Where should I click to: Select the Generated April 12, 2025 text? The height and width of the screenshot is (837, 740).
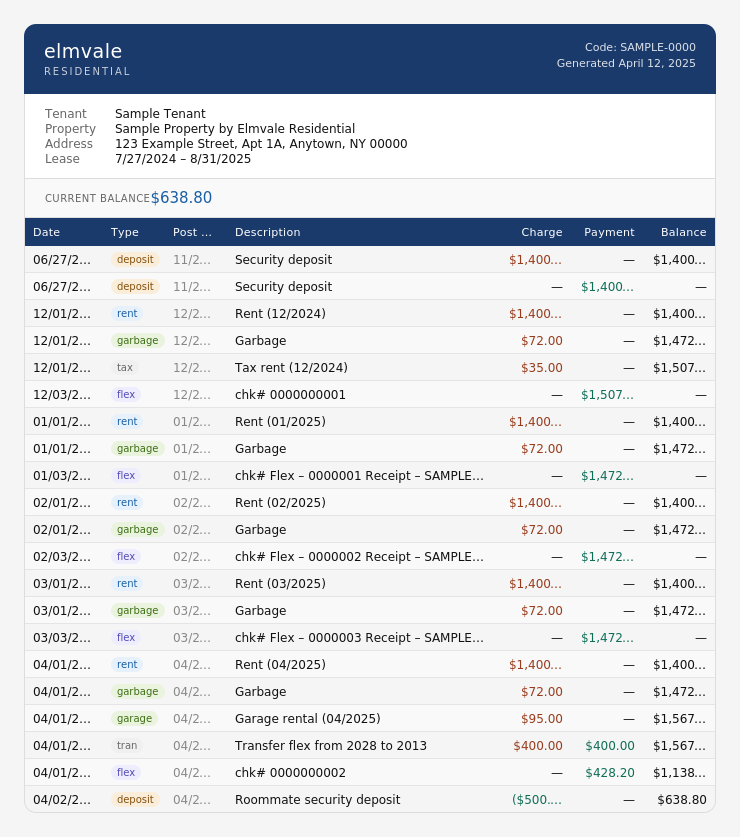pyautogui.click(x=626, y=63)
